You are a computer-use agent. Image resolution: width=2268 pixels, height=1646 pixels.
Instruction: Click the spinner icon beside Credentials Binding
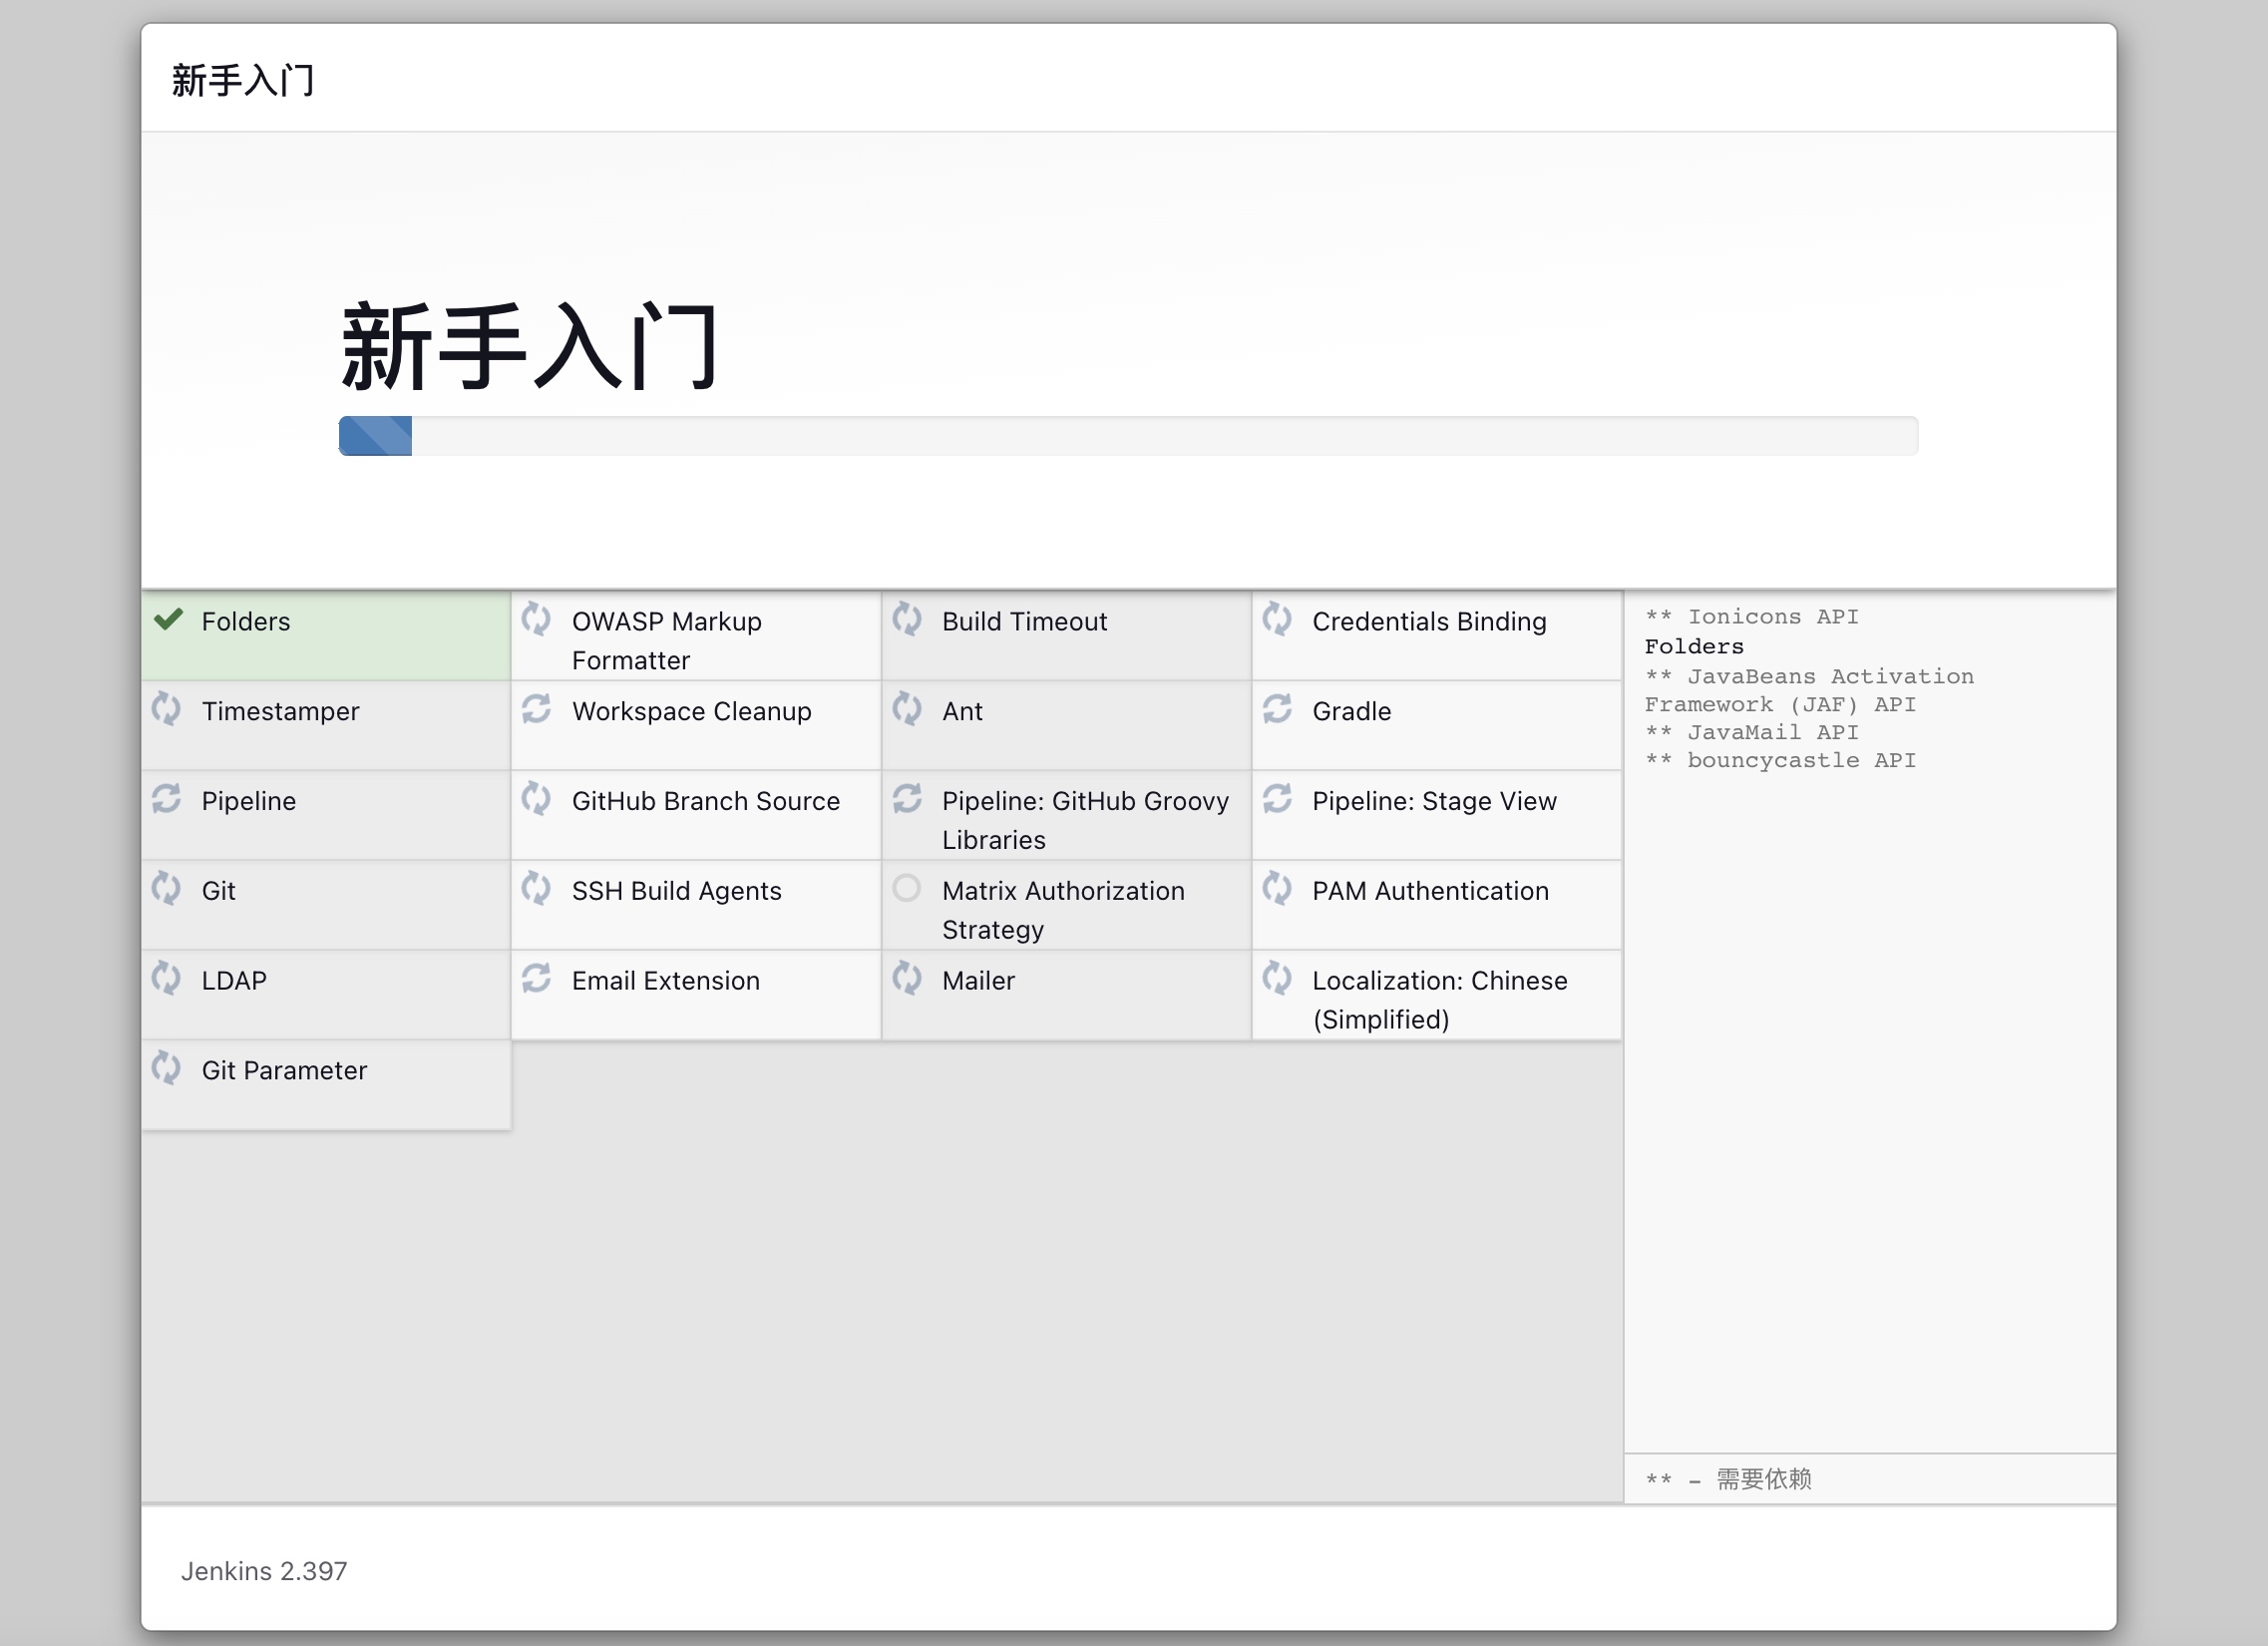pyautogui.click(x=1276, y=619)
